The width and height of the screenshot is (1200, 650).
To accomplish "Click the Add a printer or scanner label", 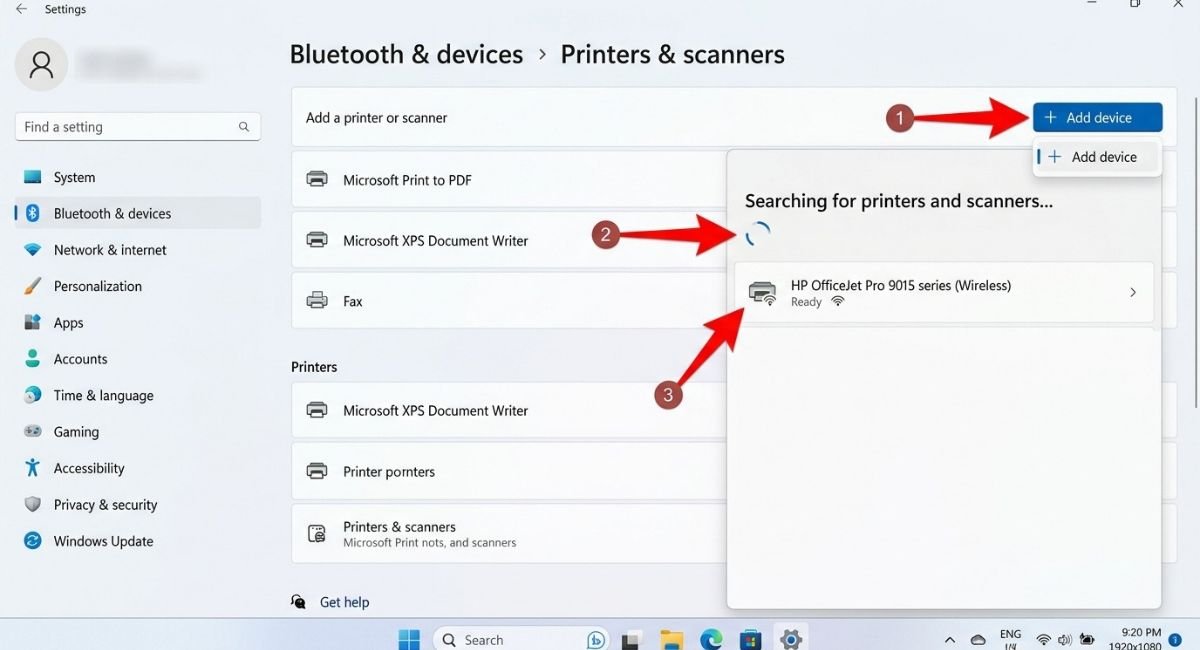I will pyautogui.click(x=376, y=117).
